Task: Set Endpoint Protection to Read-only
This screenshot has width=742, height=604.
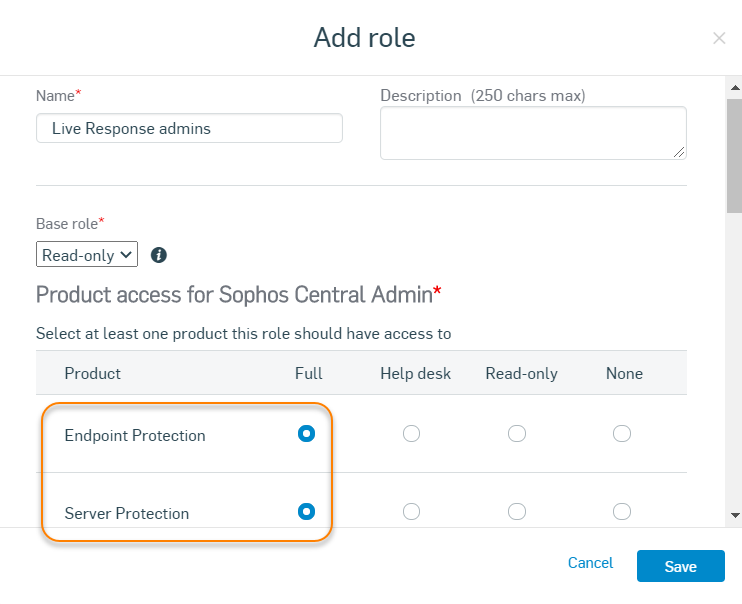Action: tap(517, 433)
